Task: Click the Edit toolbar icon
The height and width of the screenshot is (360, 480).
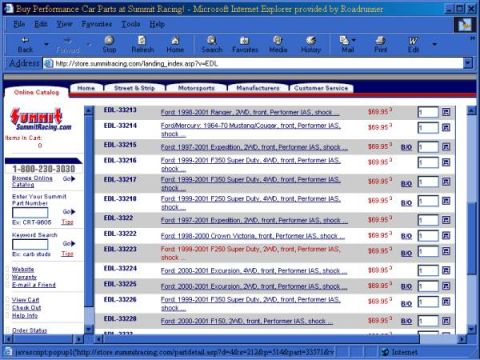Action: [413, 45]
